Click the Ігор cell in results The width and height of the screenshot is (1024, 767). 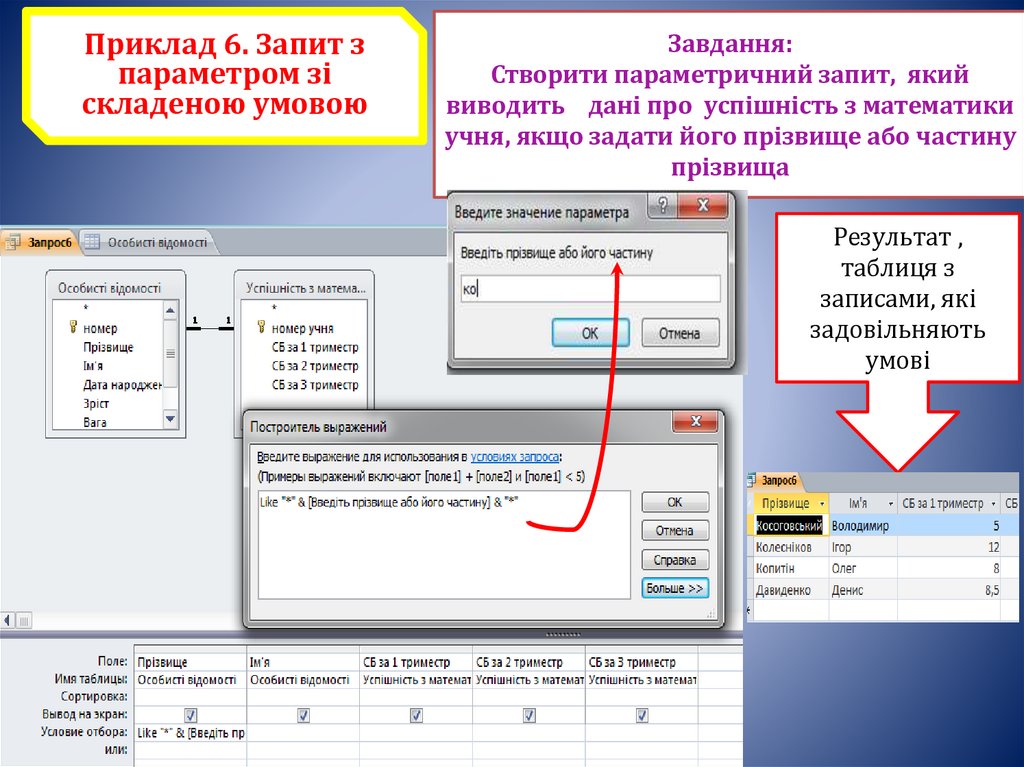(863, 547)
